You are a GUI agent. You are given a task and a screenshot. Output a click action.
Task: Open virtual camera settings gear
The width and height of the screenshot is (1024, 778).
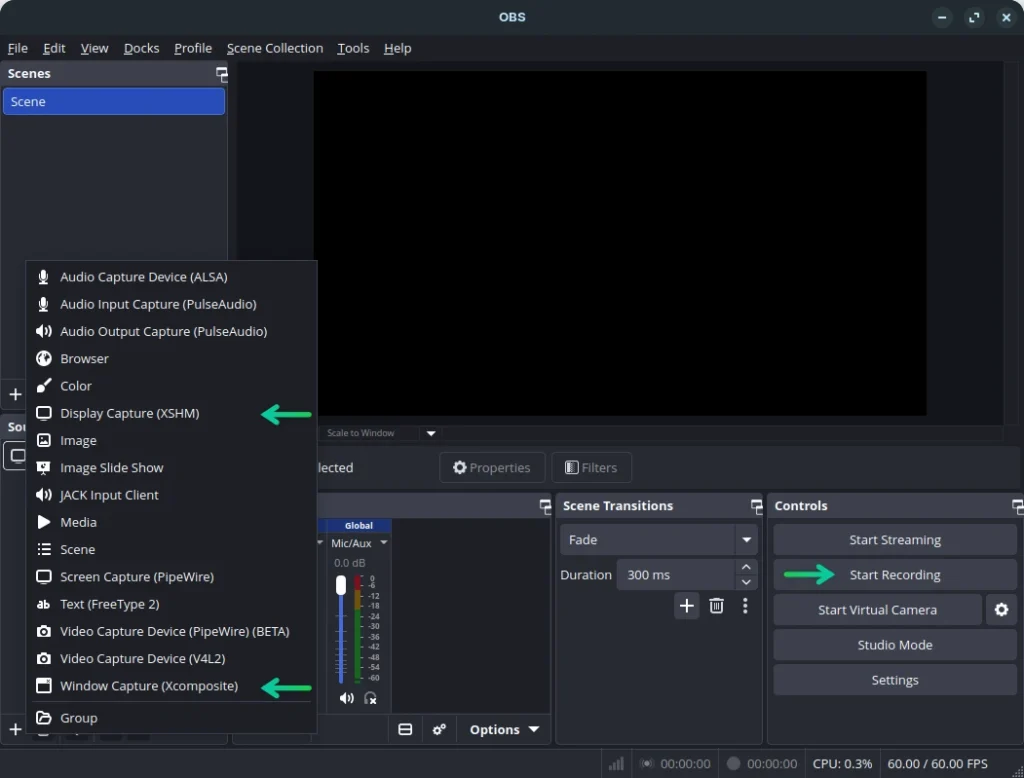coord(1001,610)
